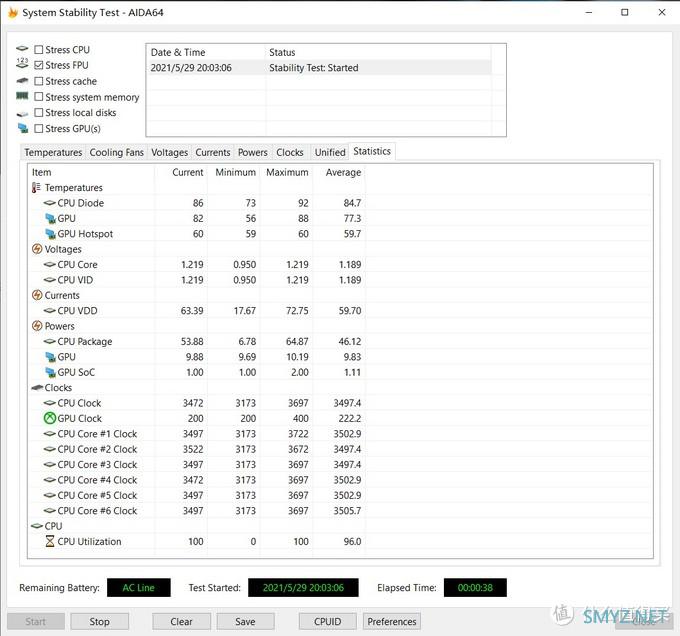This screenshot has height=636, width=680.
Task: Enable the Stress cache checkbox
Action: [39, 81]
